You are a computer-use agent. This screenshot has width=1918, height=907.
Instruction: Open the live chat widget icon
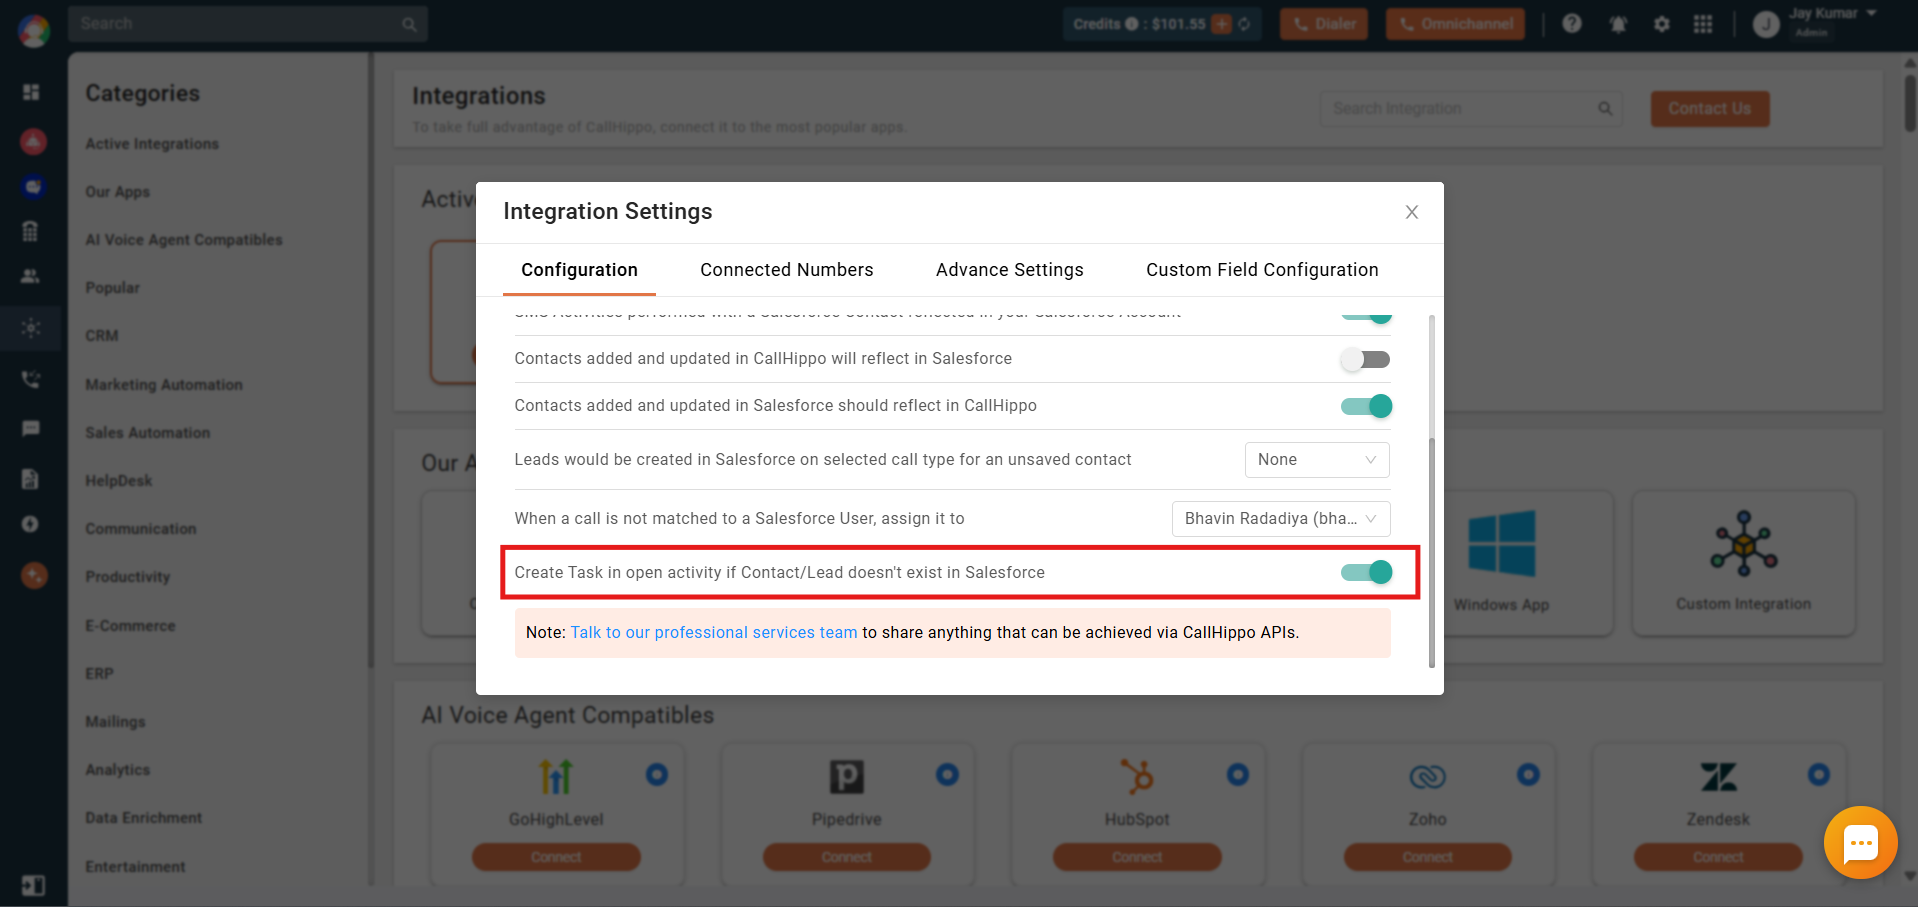pos(1861,843)
